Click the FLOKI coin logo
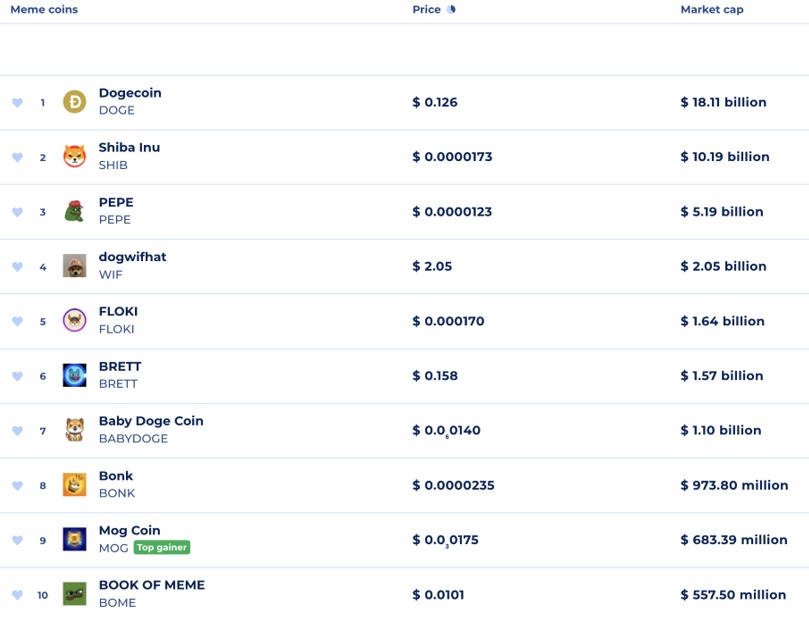Screen dimensions: 809x619 pos(75,321)
